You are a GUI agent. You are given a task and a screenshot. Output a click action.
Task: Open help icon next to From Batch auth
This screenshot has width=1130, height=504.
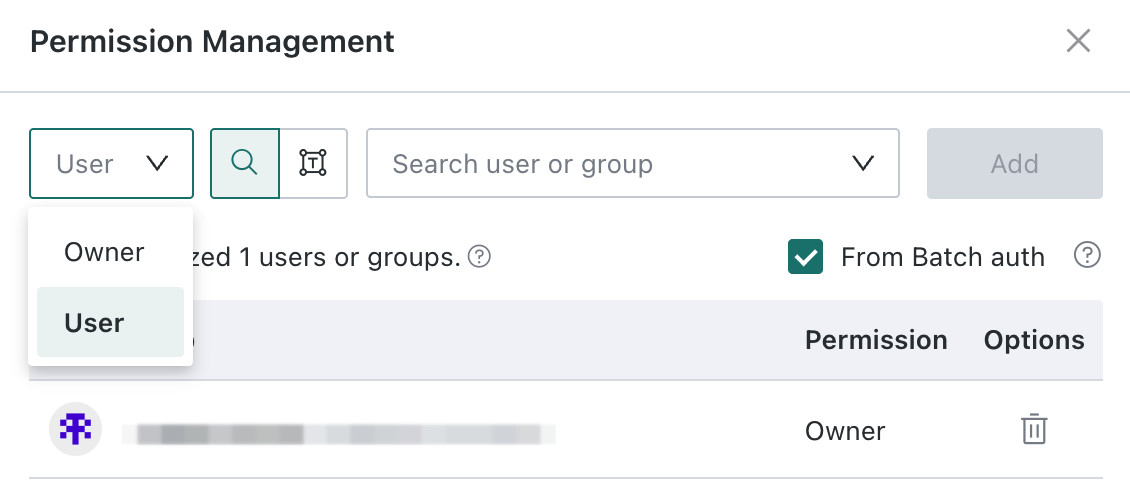[1087, 255]
